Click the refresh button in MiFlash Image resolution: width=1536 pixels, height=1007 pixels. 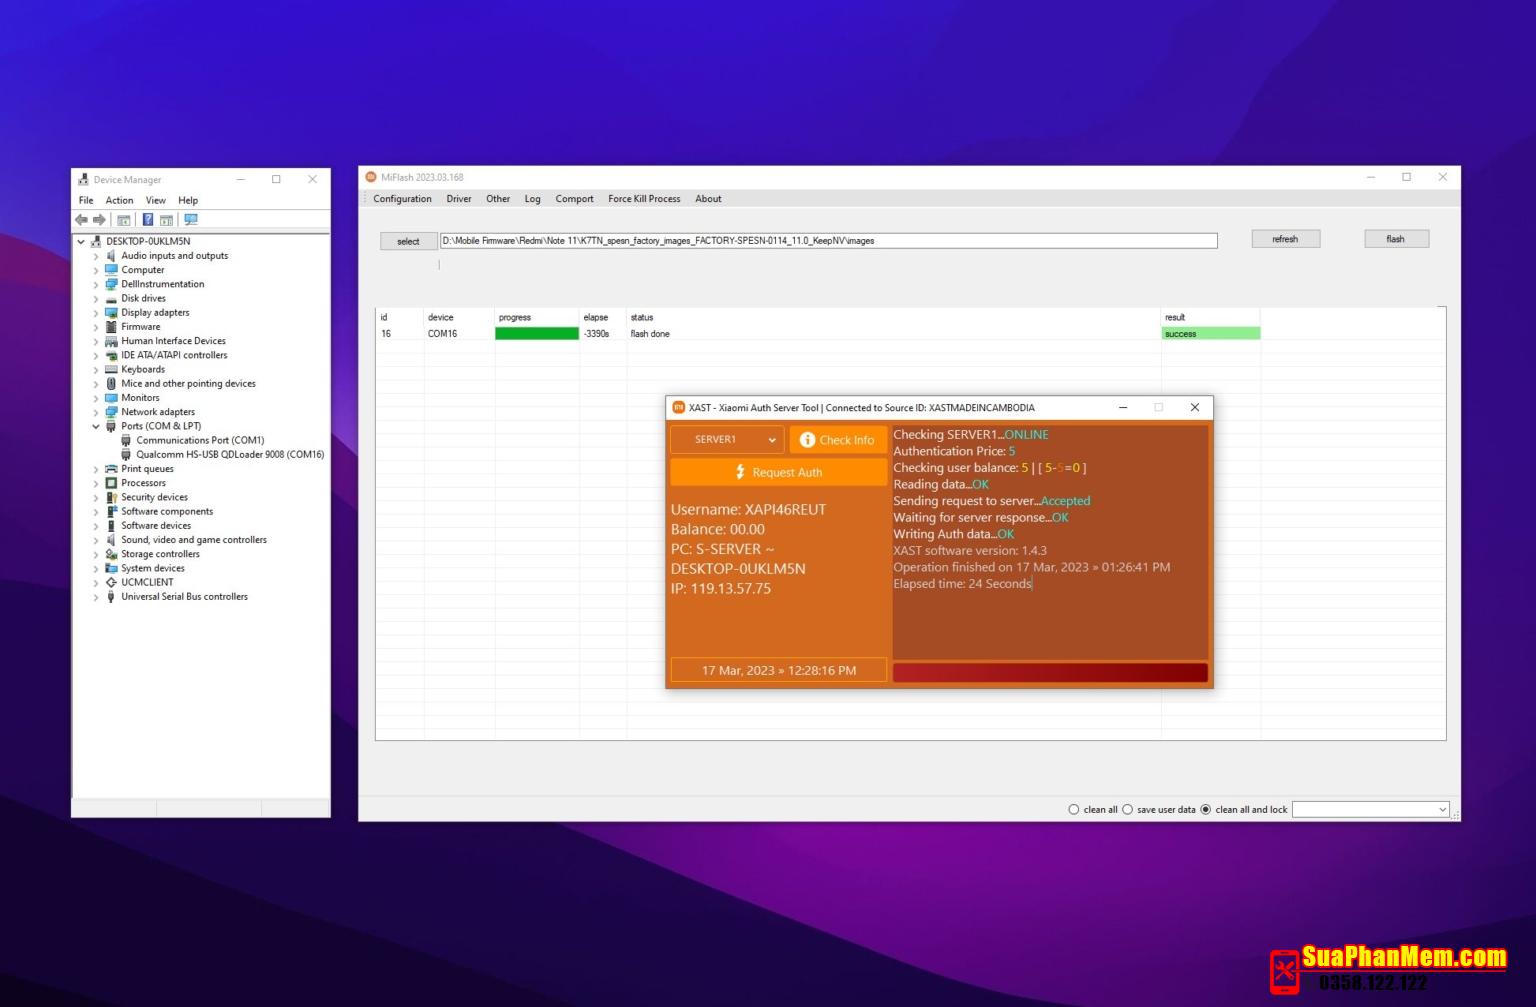1285,238
